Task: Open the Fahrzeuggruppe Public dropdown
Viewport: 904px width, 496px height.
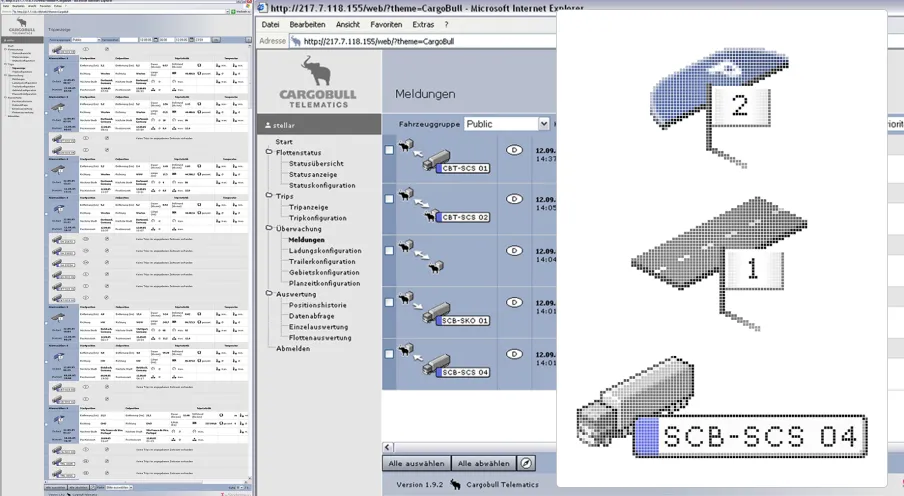Action: 507,124
